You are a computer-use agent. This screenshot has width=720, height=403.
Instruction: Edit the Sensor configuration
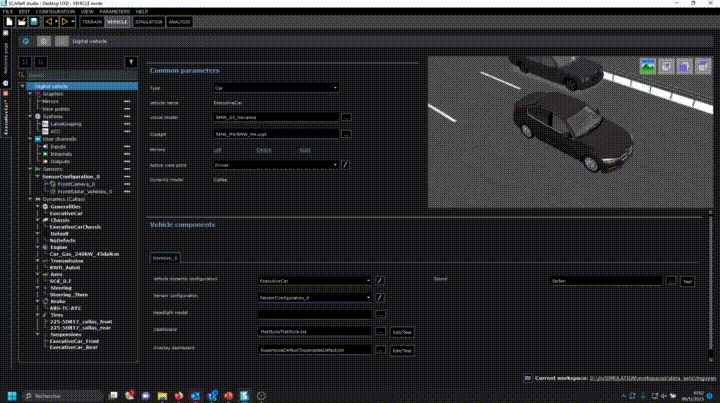click(x=380, y=297)
